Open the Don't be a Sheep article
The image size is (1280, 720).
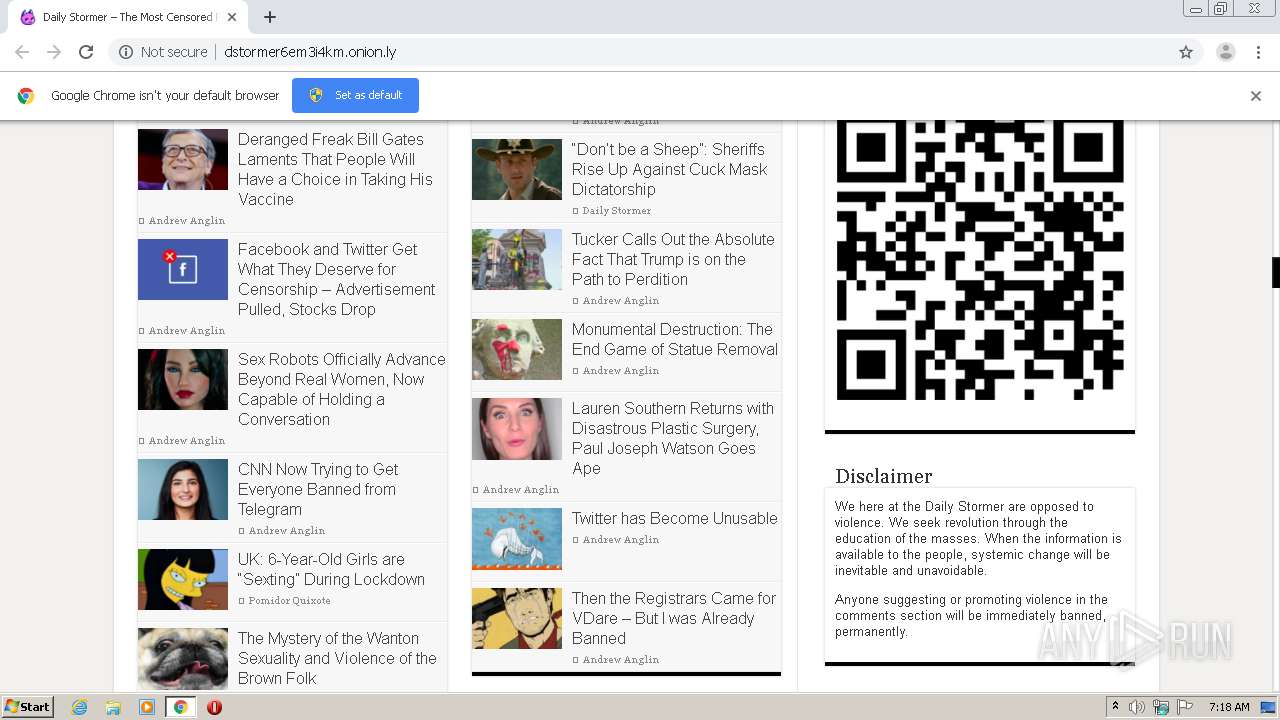tap(669, 169)
